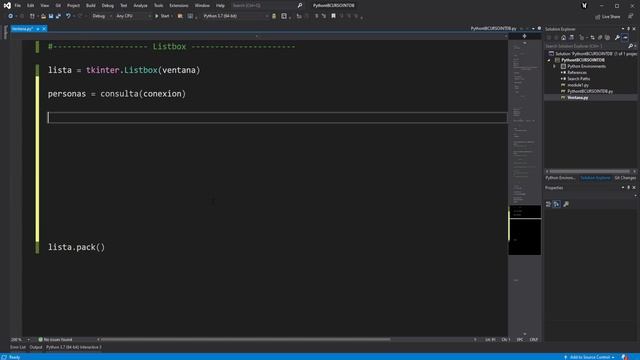640x360 pixels.
Task: Click the Categorized icon in Properties panel
Action: [549, 204]
